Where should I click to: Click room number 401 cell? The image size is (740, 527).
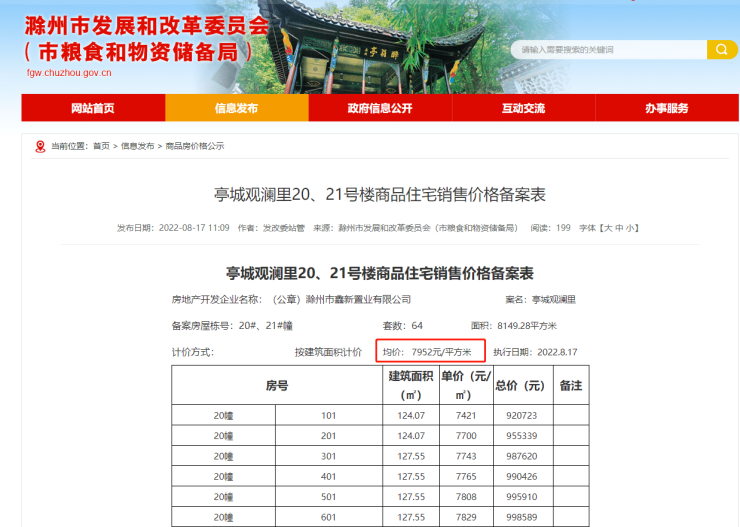click(328, 477)
